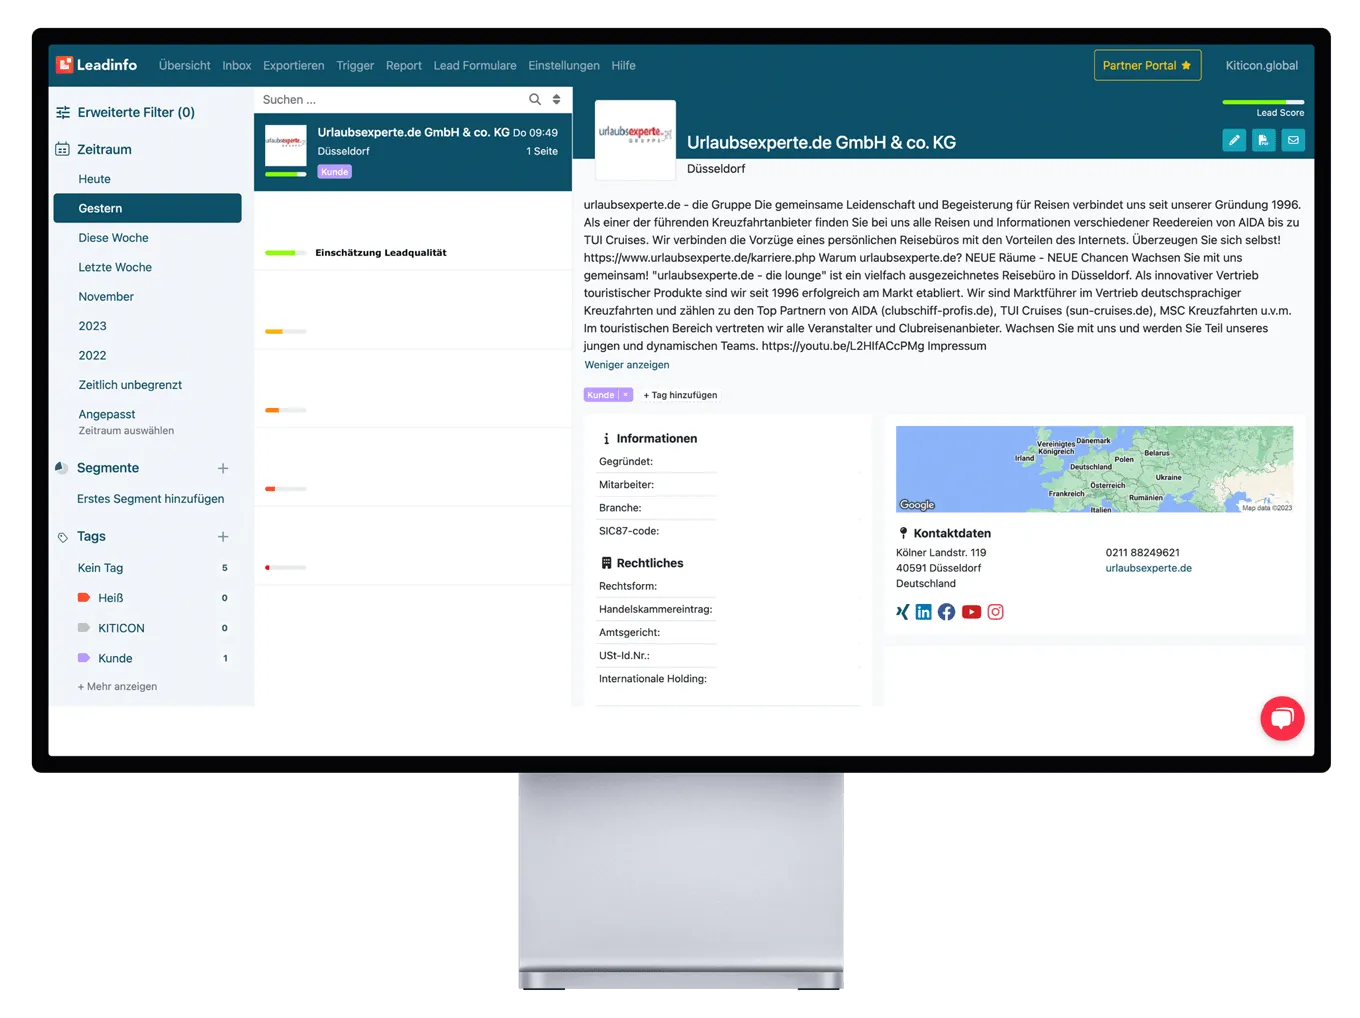Open the Kiticon.global account menu
The height and width of the screenshot is (1018, 1360).
pos(1262,65)
